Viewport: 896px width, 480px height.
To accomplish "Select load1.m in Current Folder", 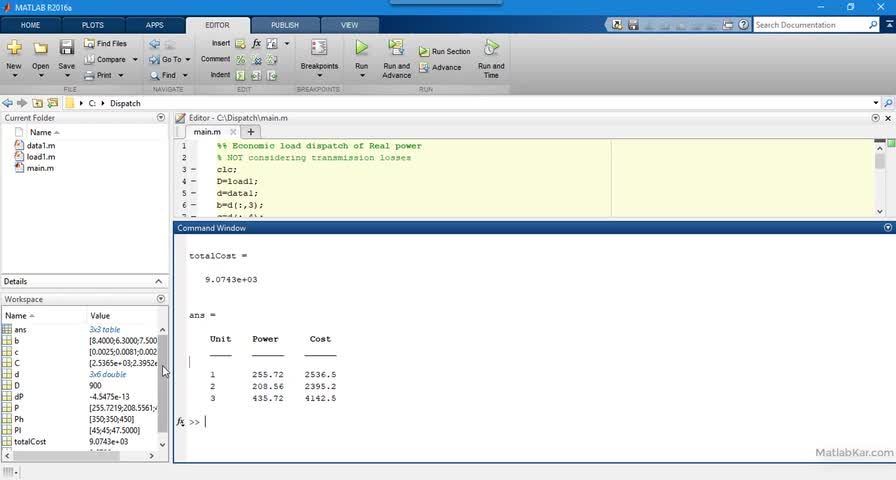I will [x=41, y=157].
